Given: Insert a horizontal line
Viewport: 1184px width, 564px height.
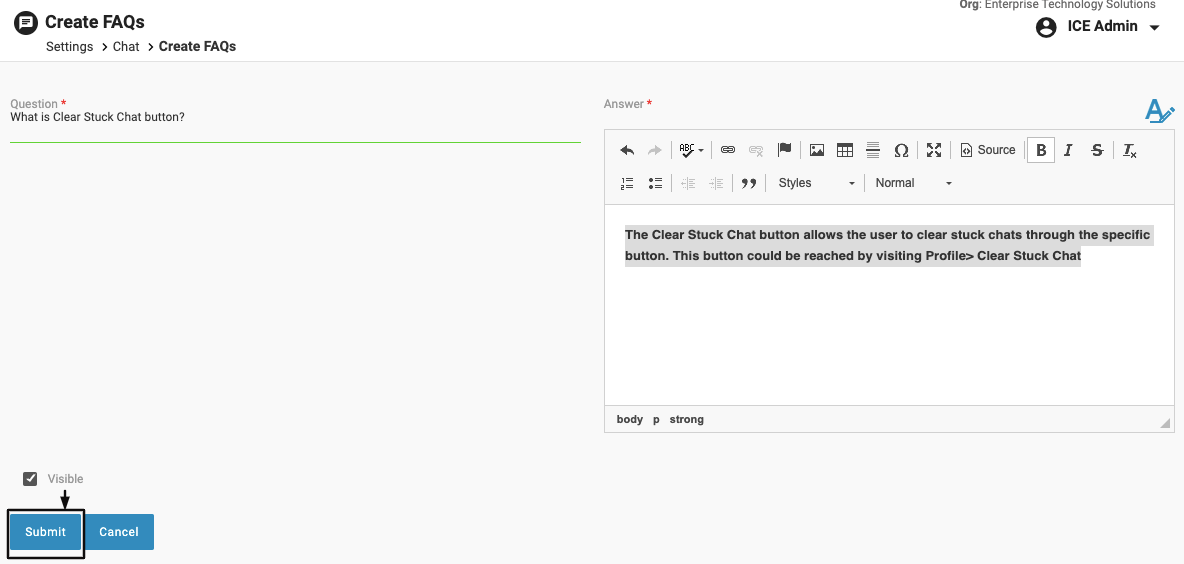Looking at the screenshot, I should 873,150.
